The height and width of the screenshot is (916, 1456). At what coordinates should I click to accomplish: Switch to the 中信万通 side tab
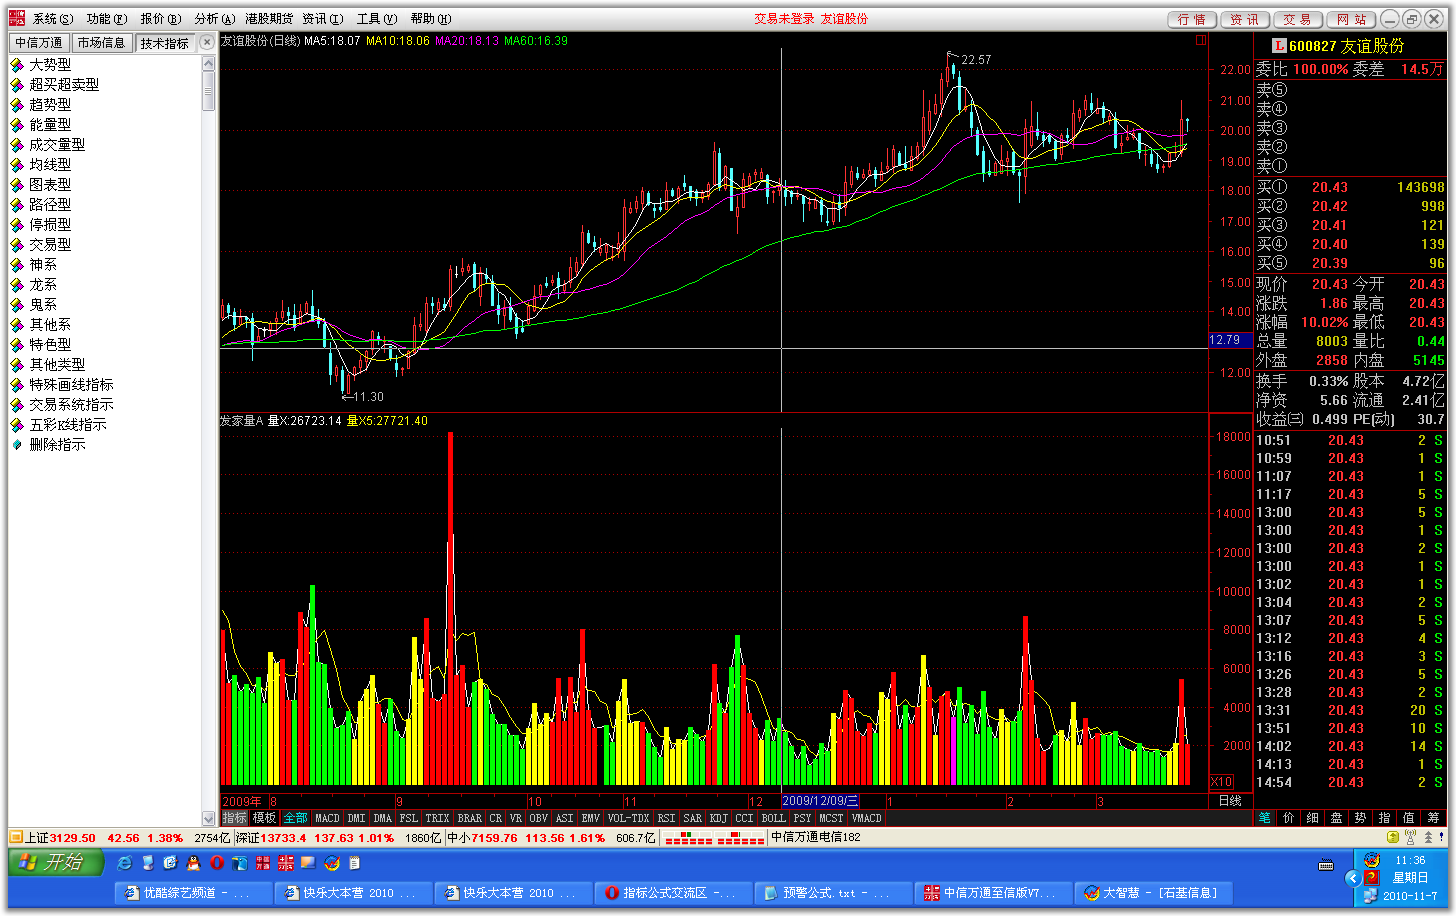click(39, 43)
